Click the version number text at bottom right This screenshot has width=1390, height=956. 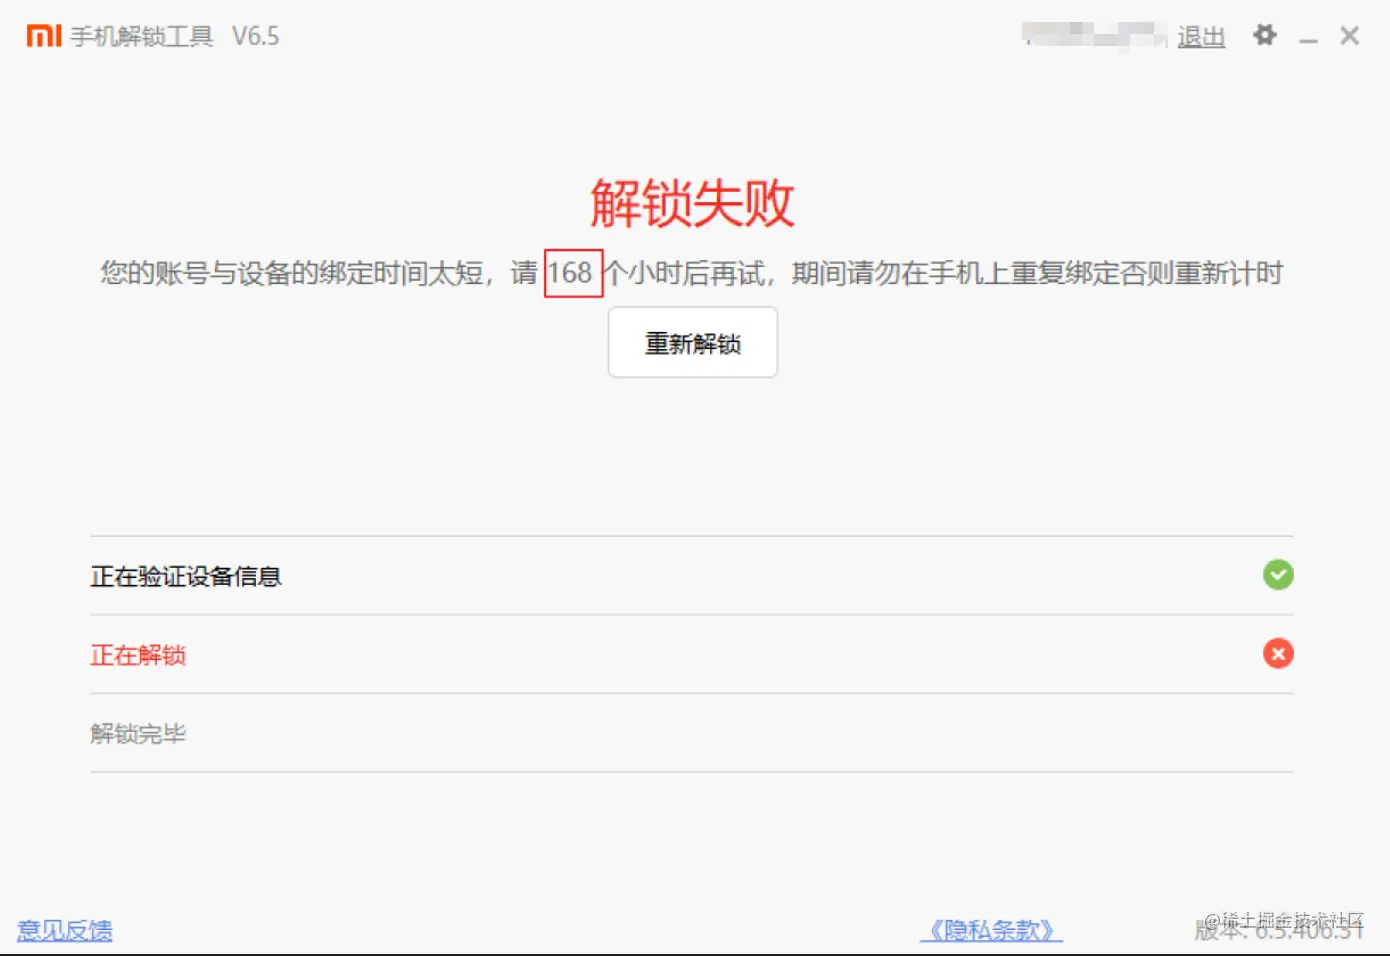(1279, 930)
